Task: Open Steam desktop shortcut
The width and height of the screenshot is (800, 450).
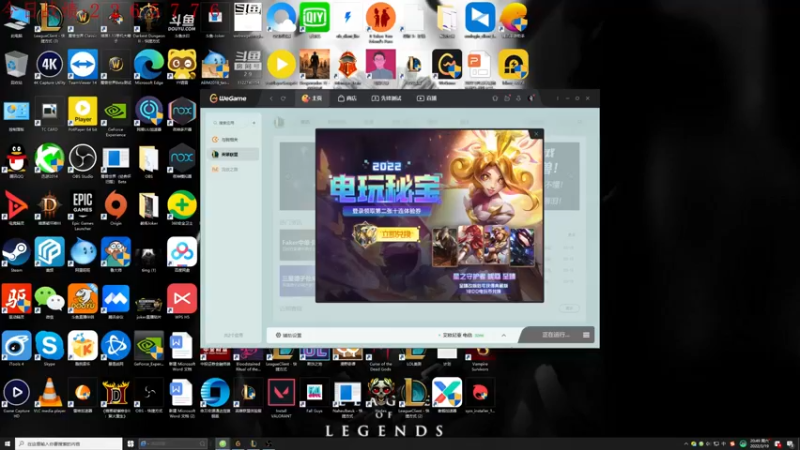Action: 16,255
